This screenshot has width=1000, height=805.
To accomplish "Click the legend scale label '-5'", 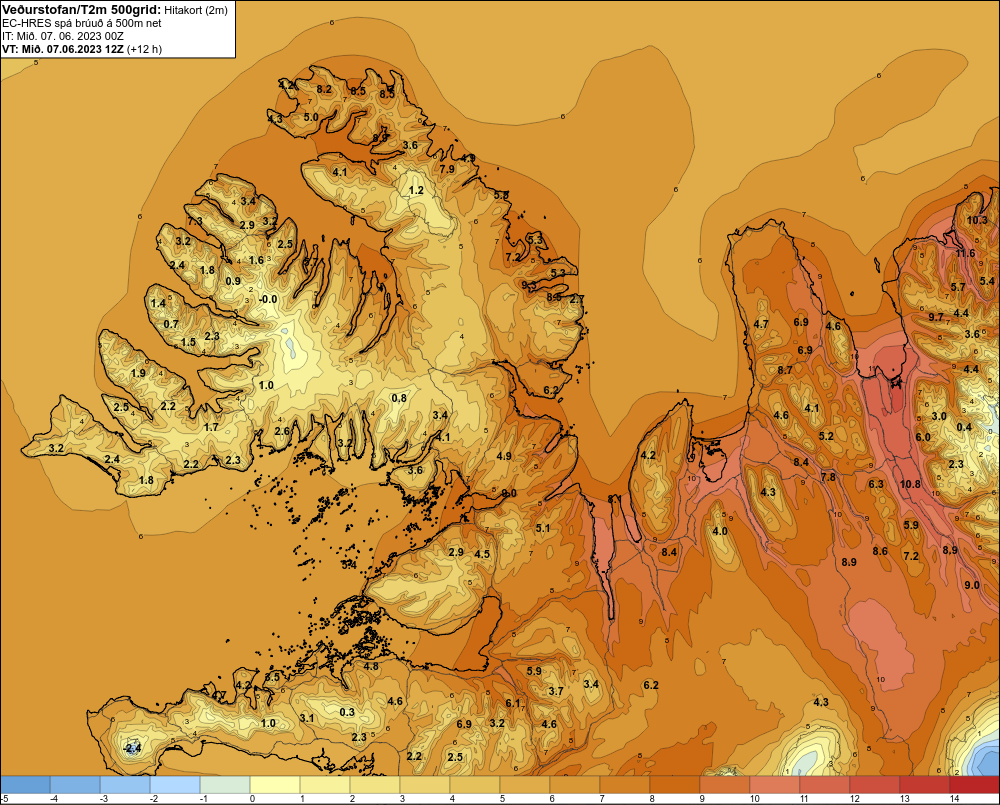I will [4, 799].
